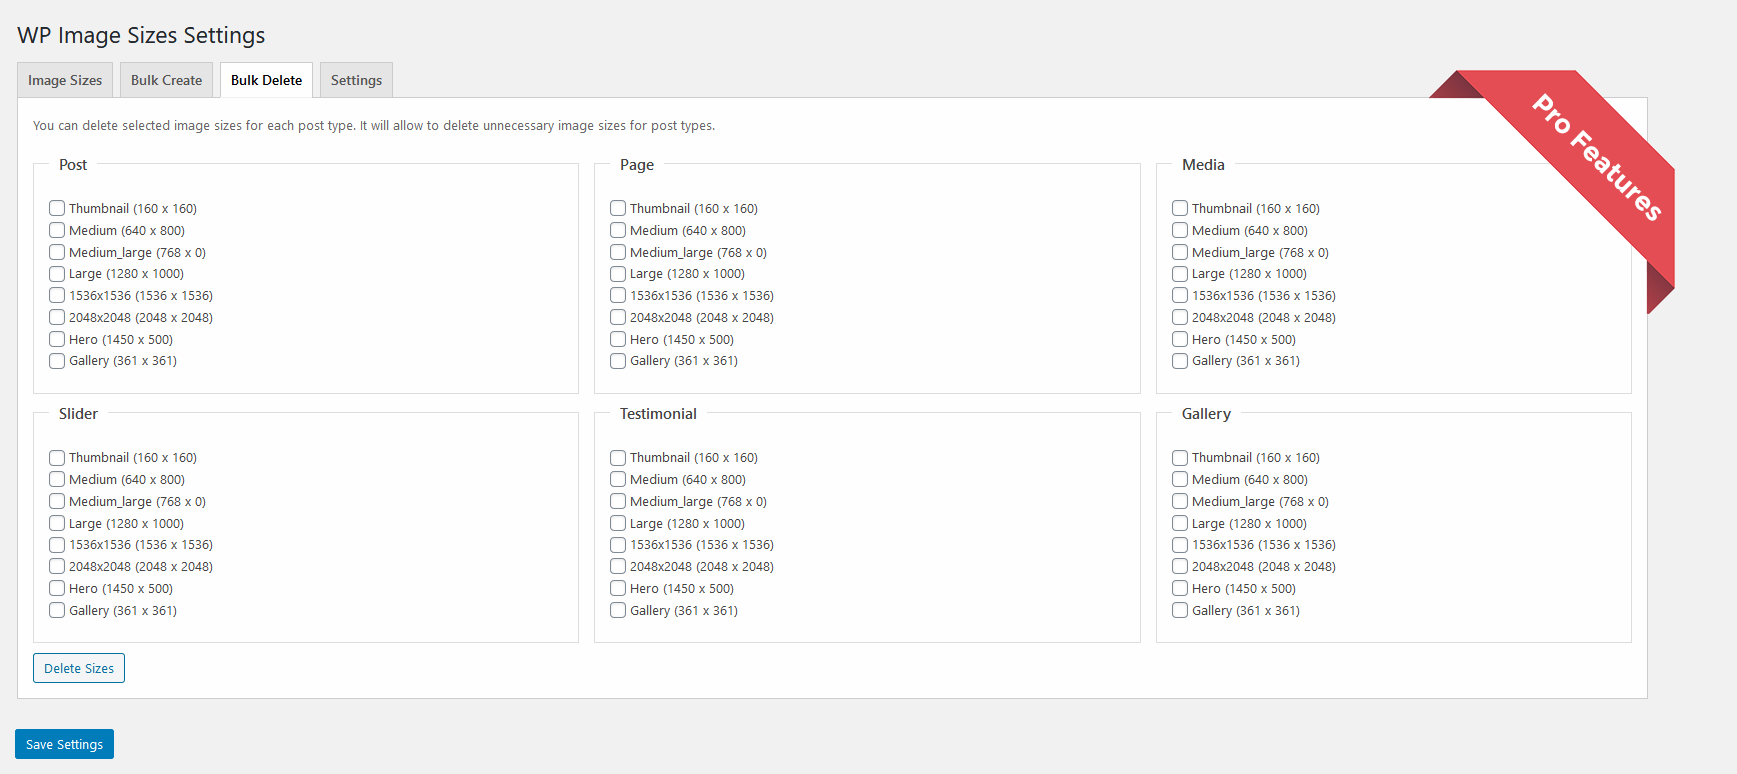Tick 2048x2048 checkbox under Page
Image resolution: width=1737 pixels, height=774 pixels.
618,317
